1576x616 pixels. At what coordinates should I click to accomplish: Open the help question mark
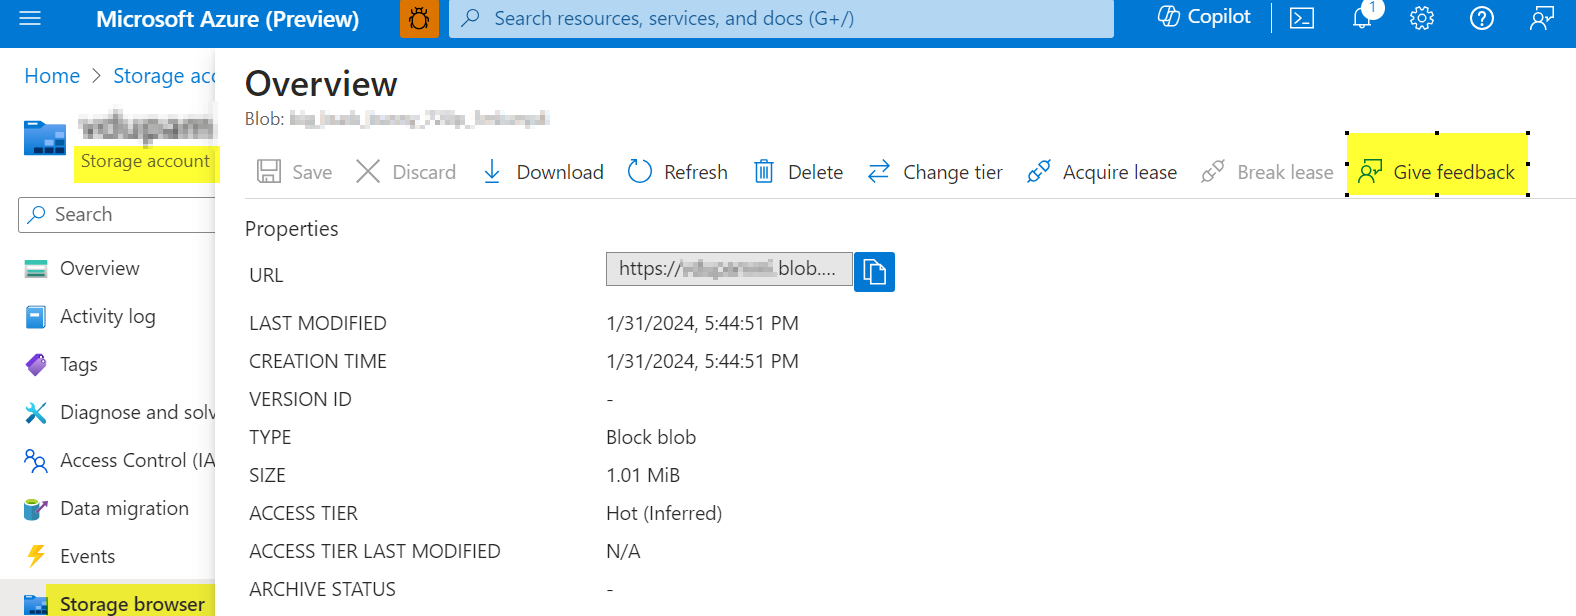(x=1482, y=18)
